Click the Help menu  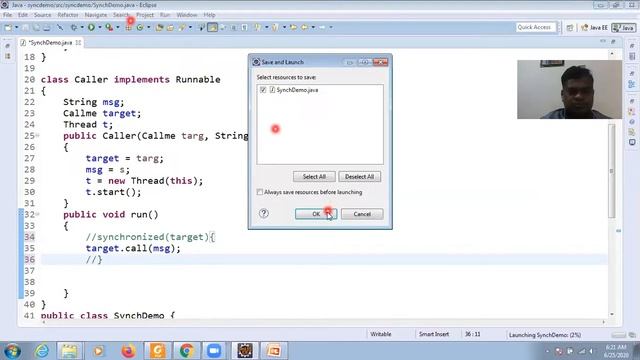click(209, 15)
